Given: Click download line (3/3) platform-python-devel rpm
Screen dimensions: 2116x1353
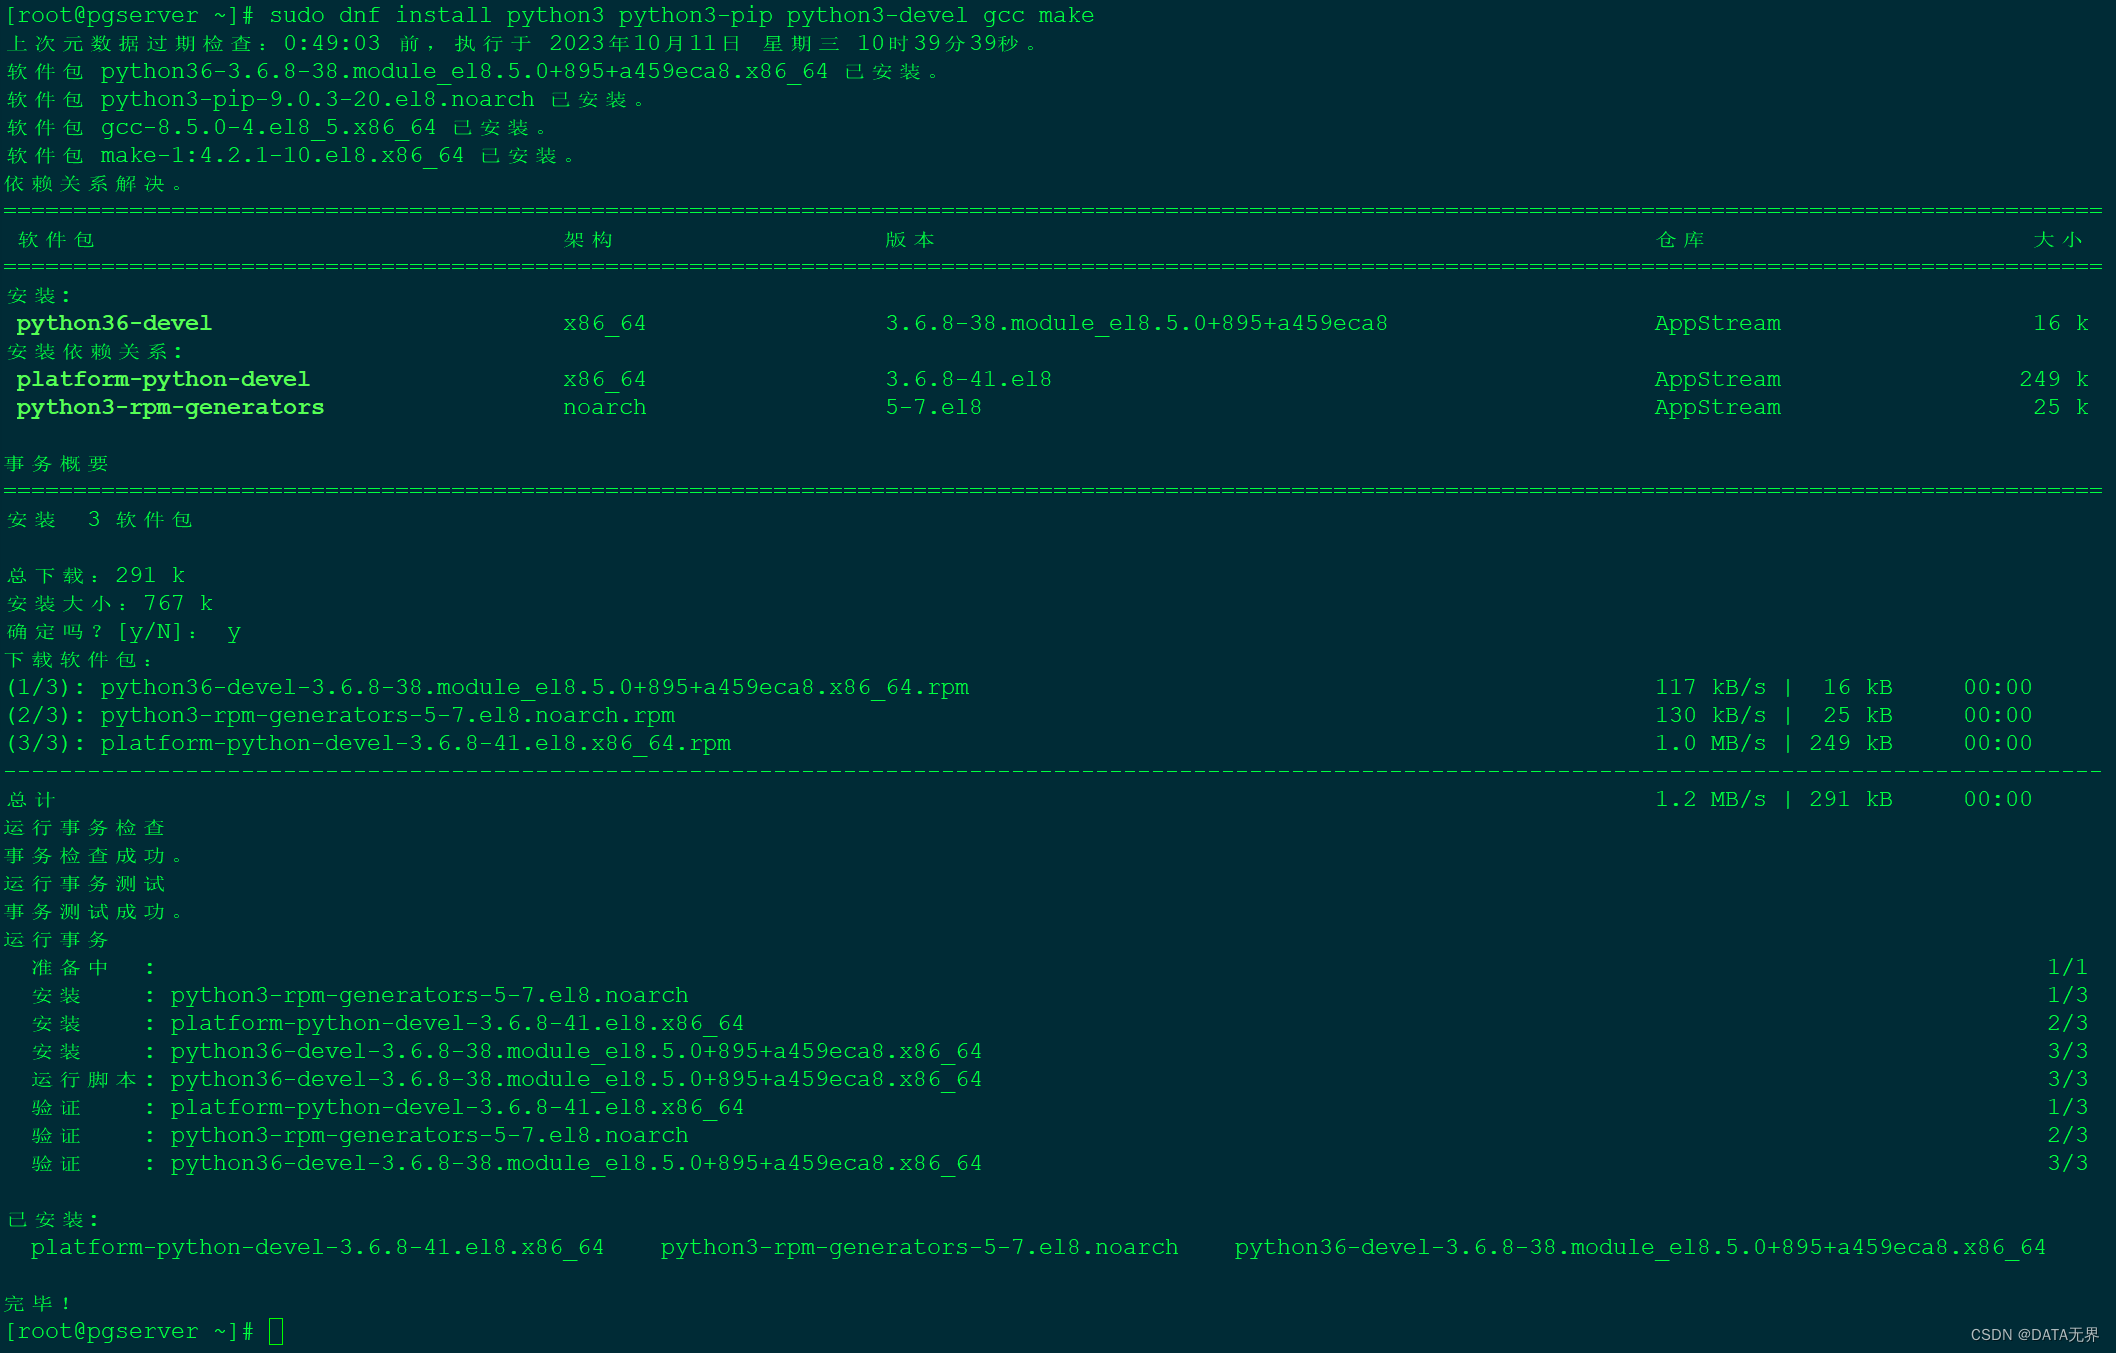Looking at the screenshot, I should tap(369, 744).
